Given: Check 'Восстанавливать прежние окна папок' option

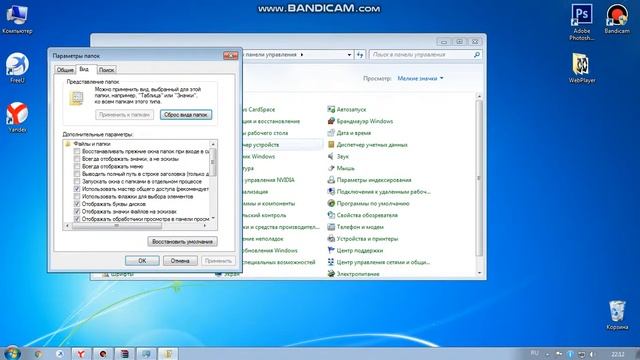Looking at the screenshot, I should [x=77, y=151].
